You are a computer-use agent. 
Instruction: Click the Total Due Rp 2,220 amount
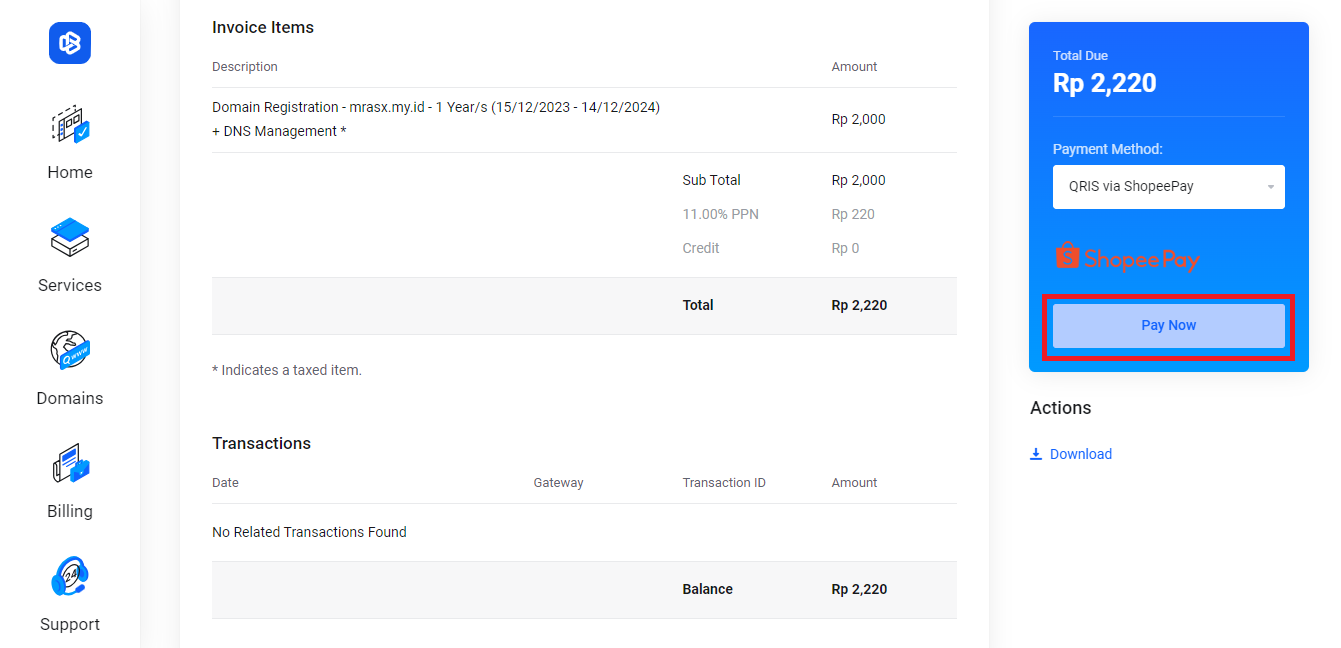1105,83
